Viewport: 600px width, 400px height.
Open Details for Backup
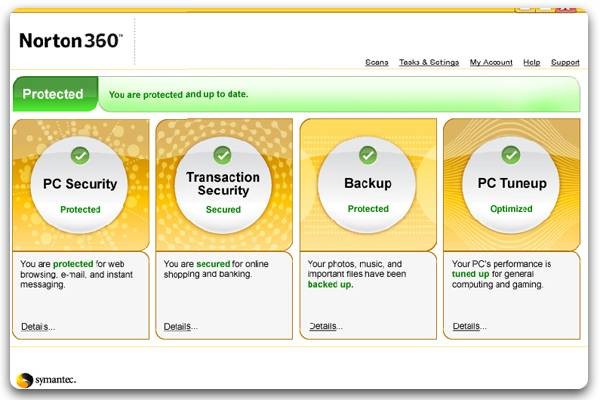(x=326, y=326)
